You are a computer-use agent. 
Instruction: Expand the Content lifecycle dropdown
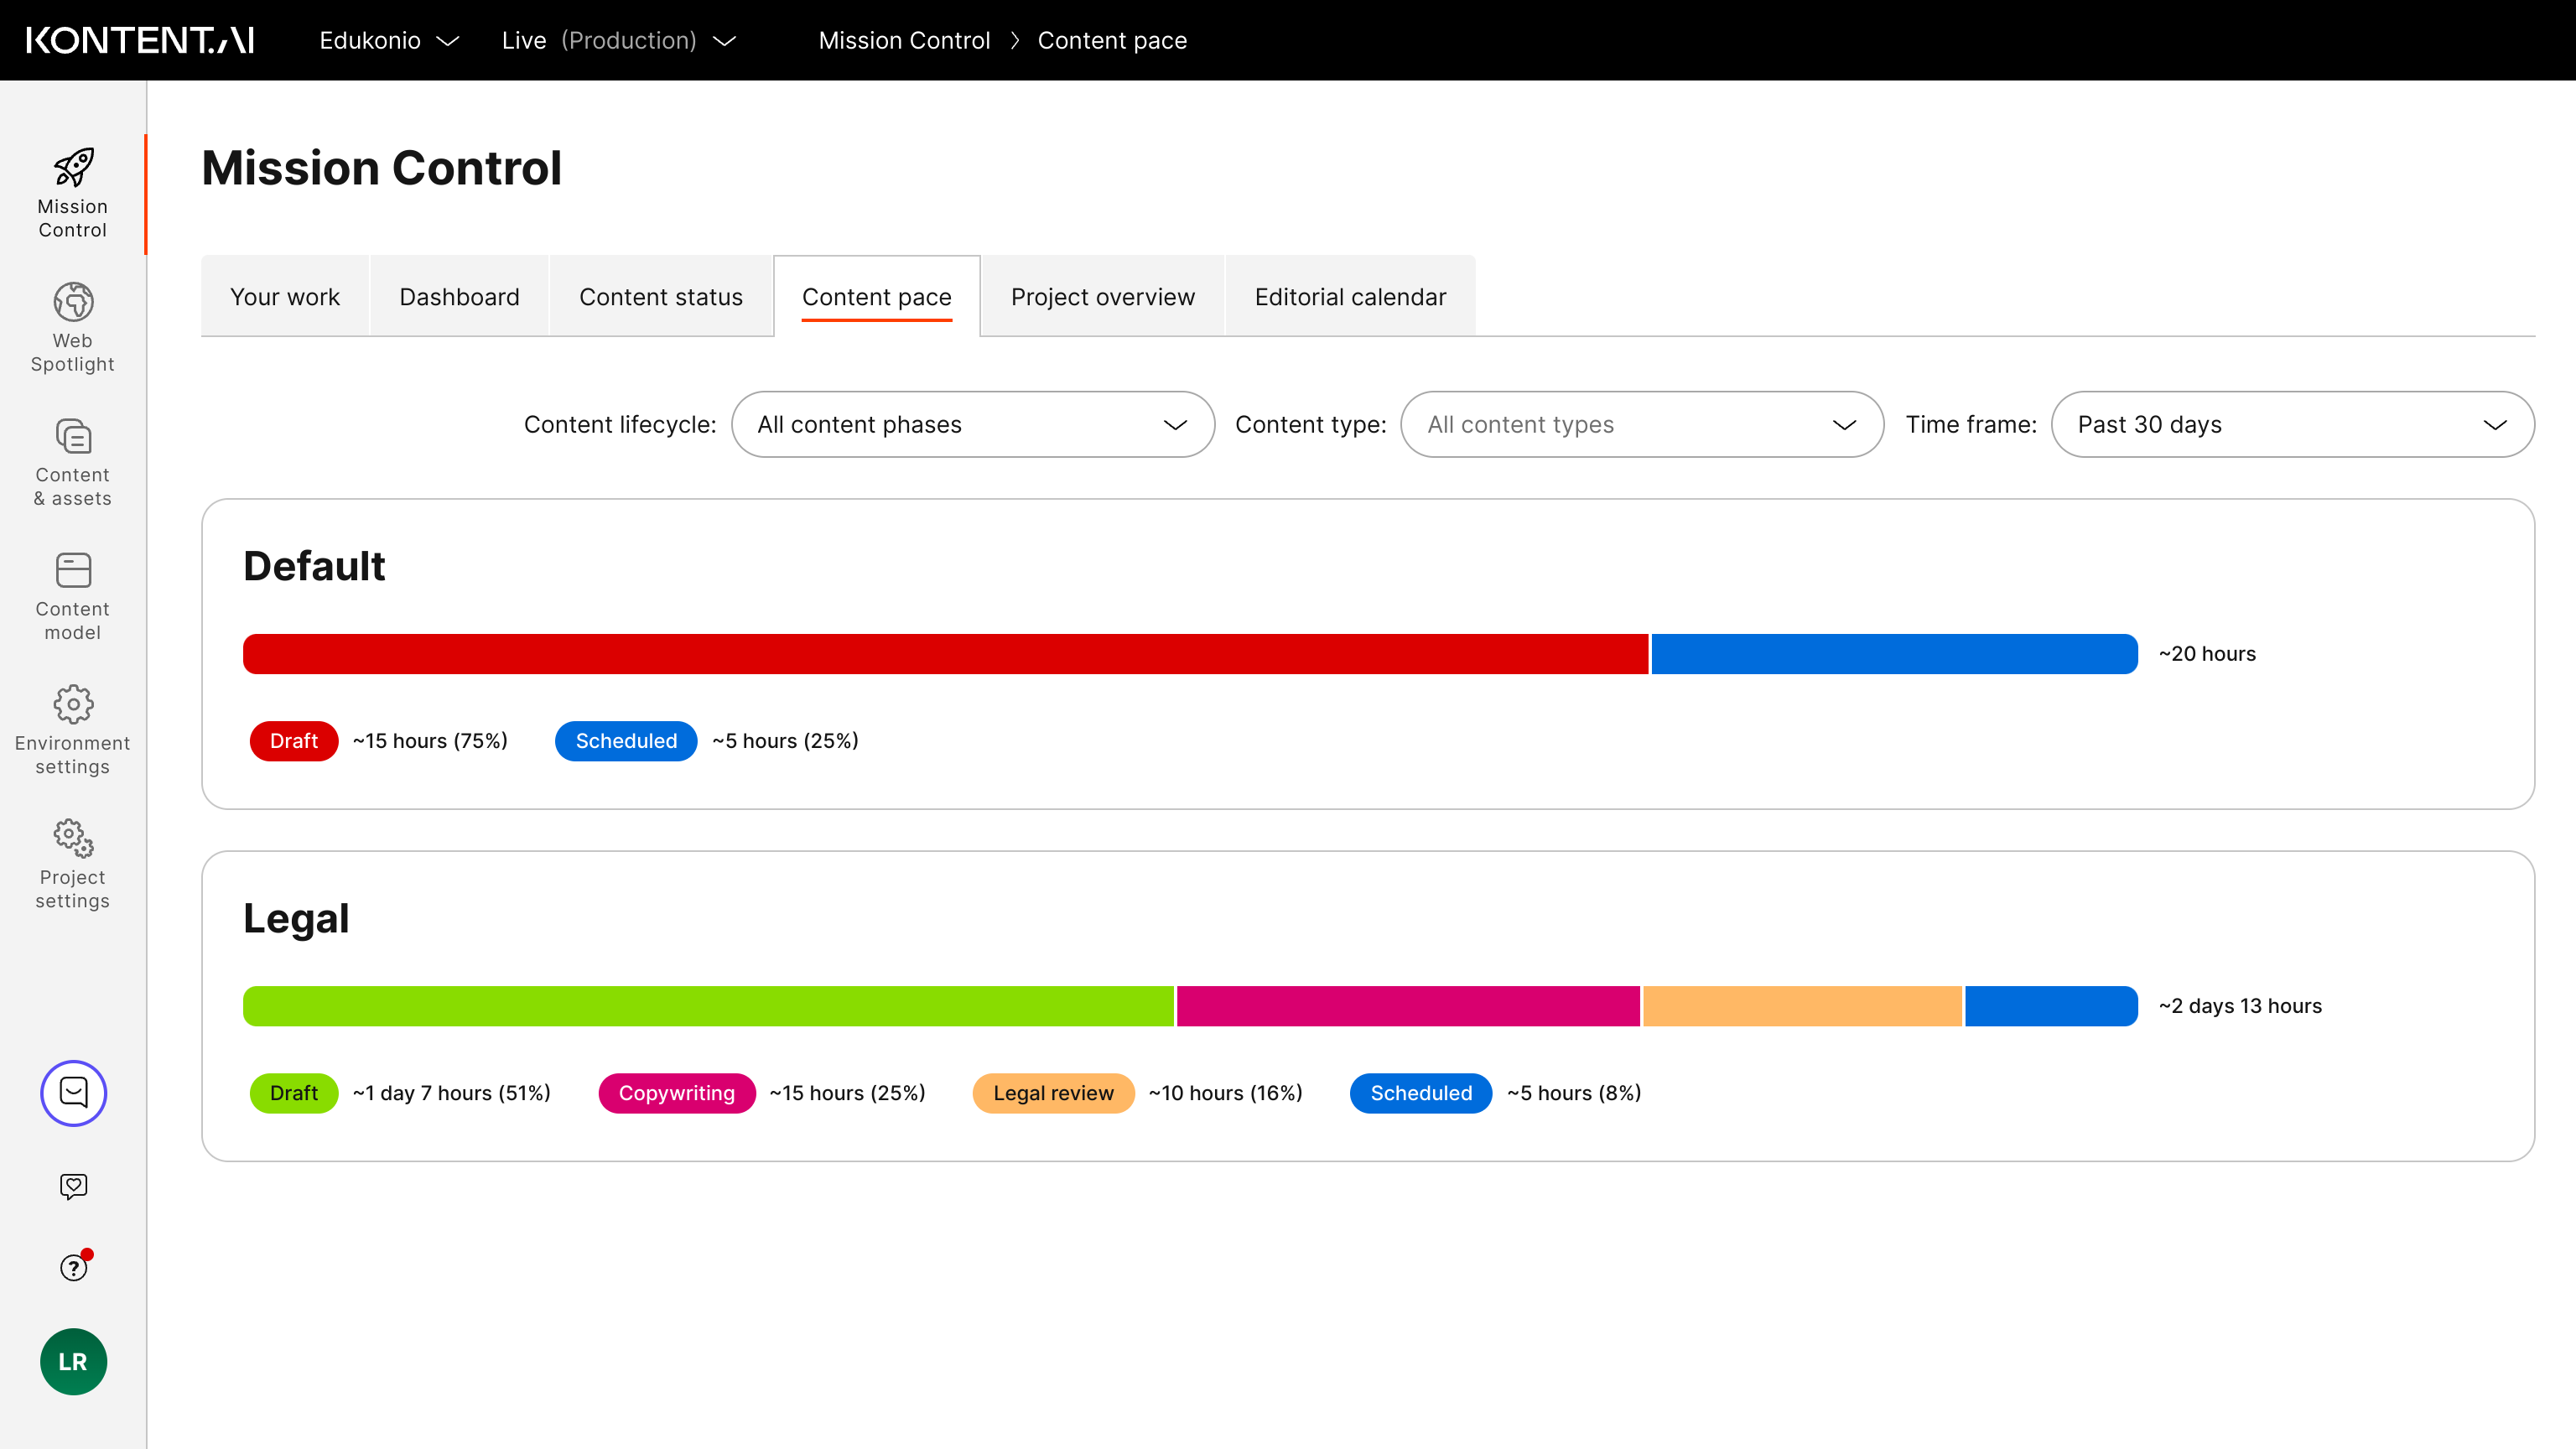(972, 425)
